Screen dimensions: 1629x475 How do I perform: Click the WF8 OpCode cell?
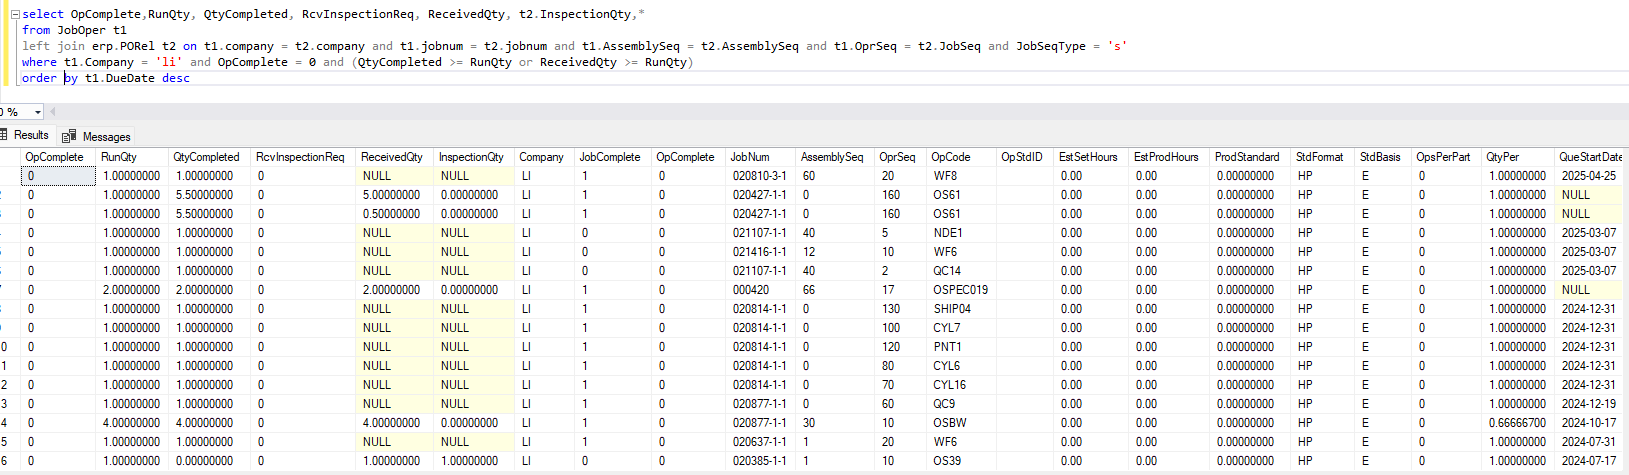pos(961,176)
